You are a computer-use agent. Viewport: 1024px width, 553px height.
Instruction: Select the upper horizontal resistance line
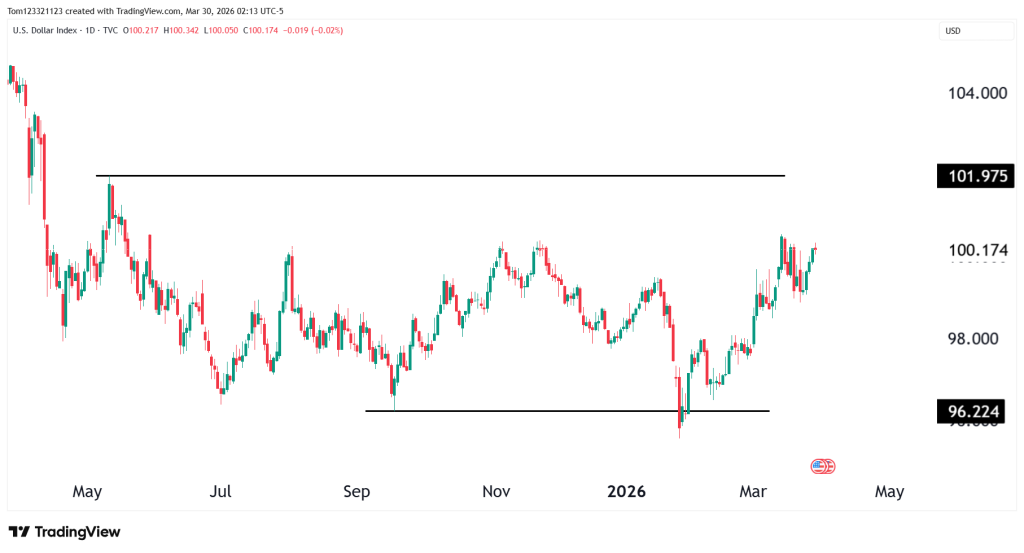440,176
